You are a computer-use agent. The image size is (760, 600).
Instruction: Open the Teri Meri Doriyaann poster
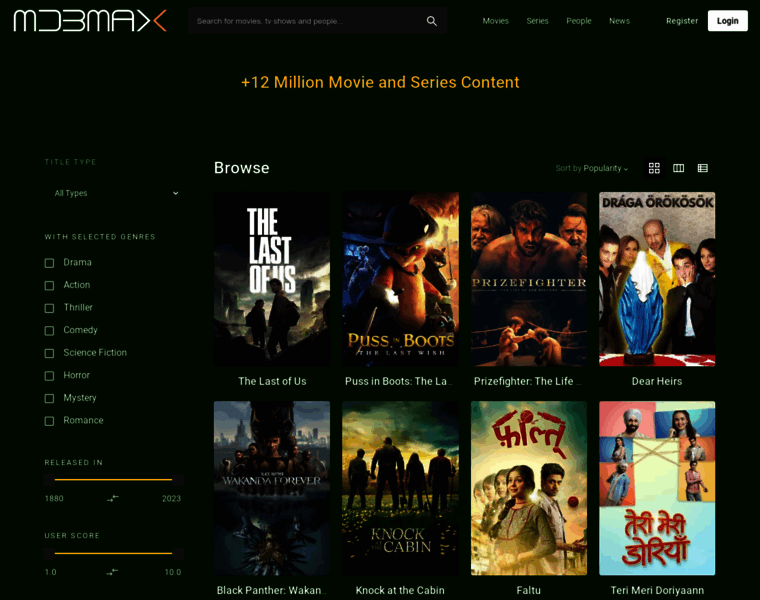pos(657,488)
